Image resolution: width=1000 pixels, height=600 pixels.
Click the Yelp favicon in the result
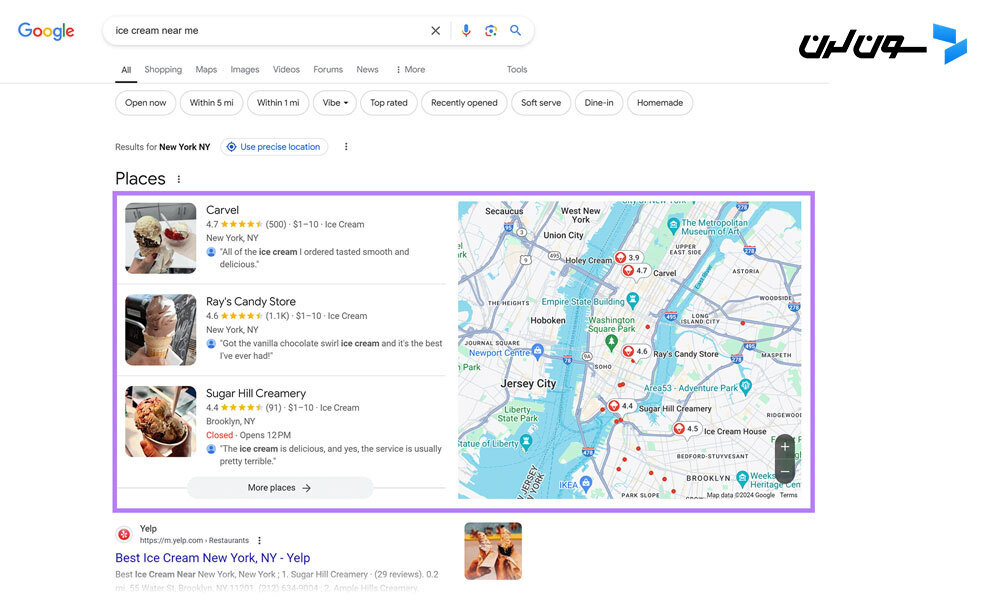124,534
